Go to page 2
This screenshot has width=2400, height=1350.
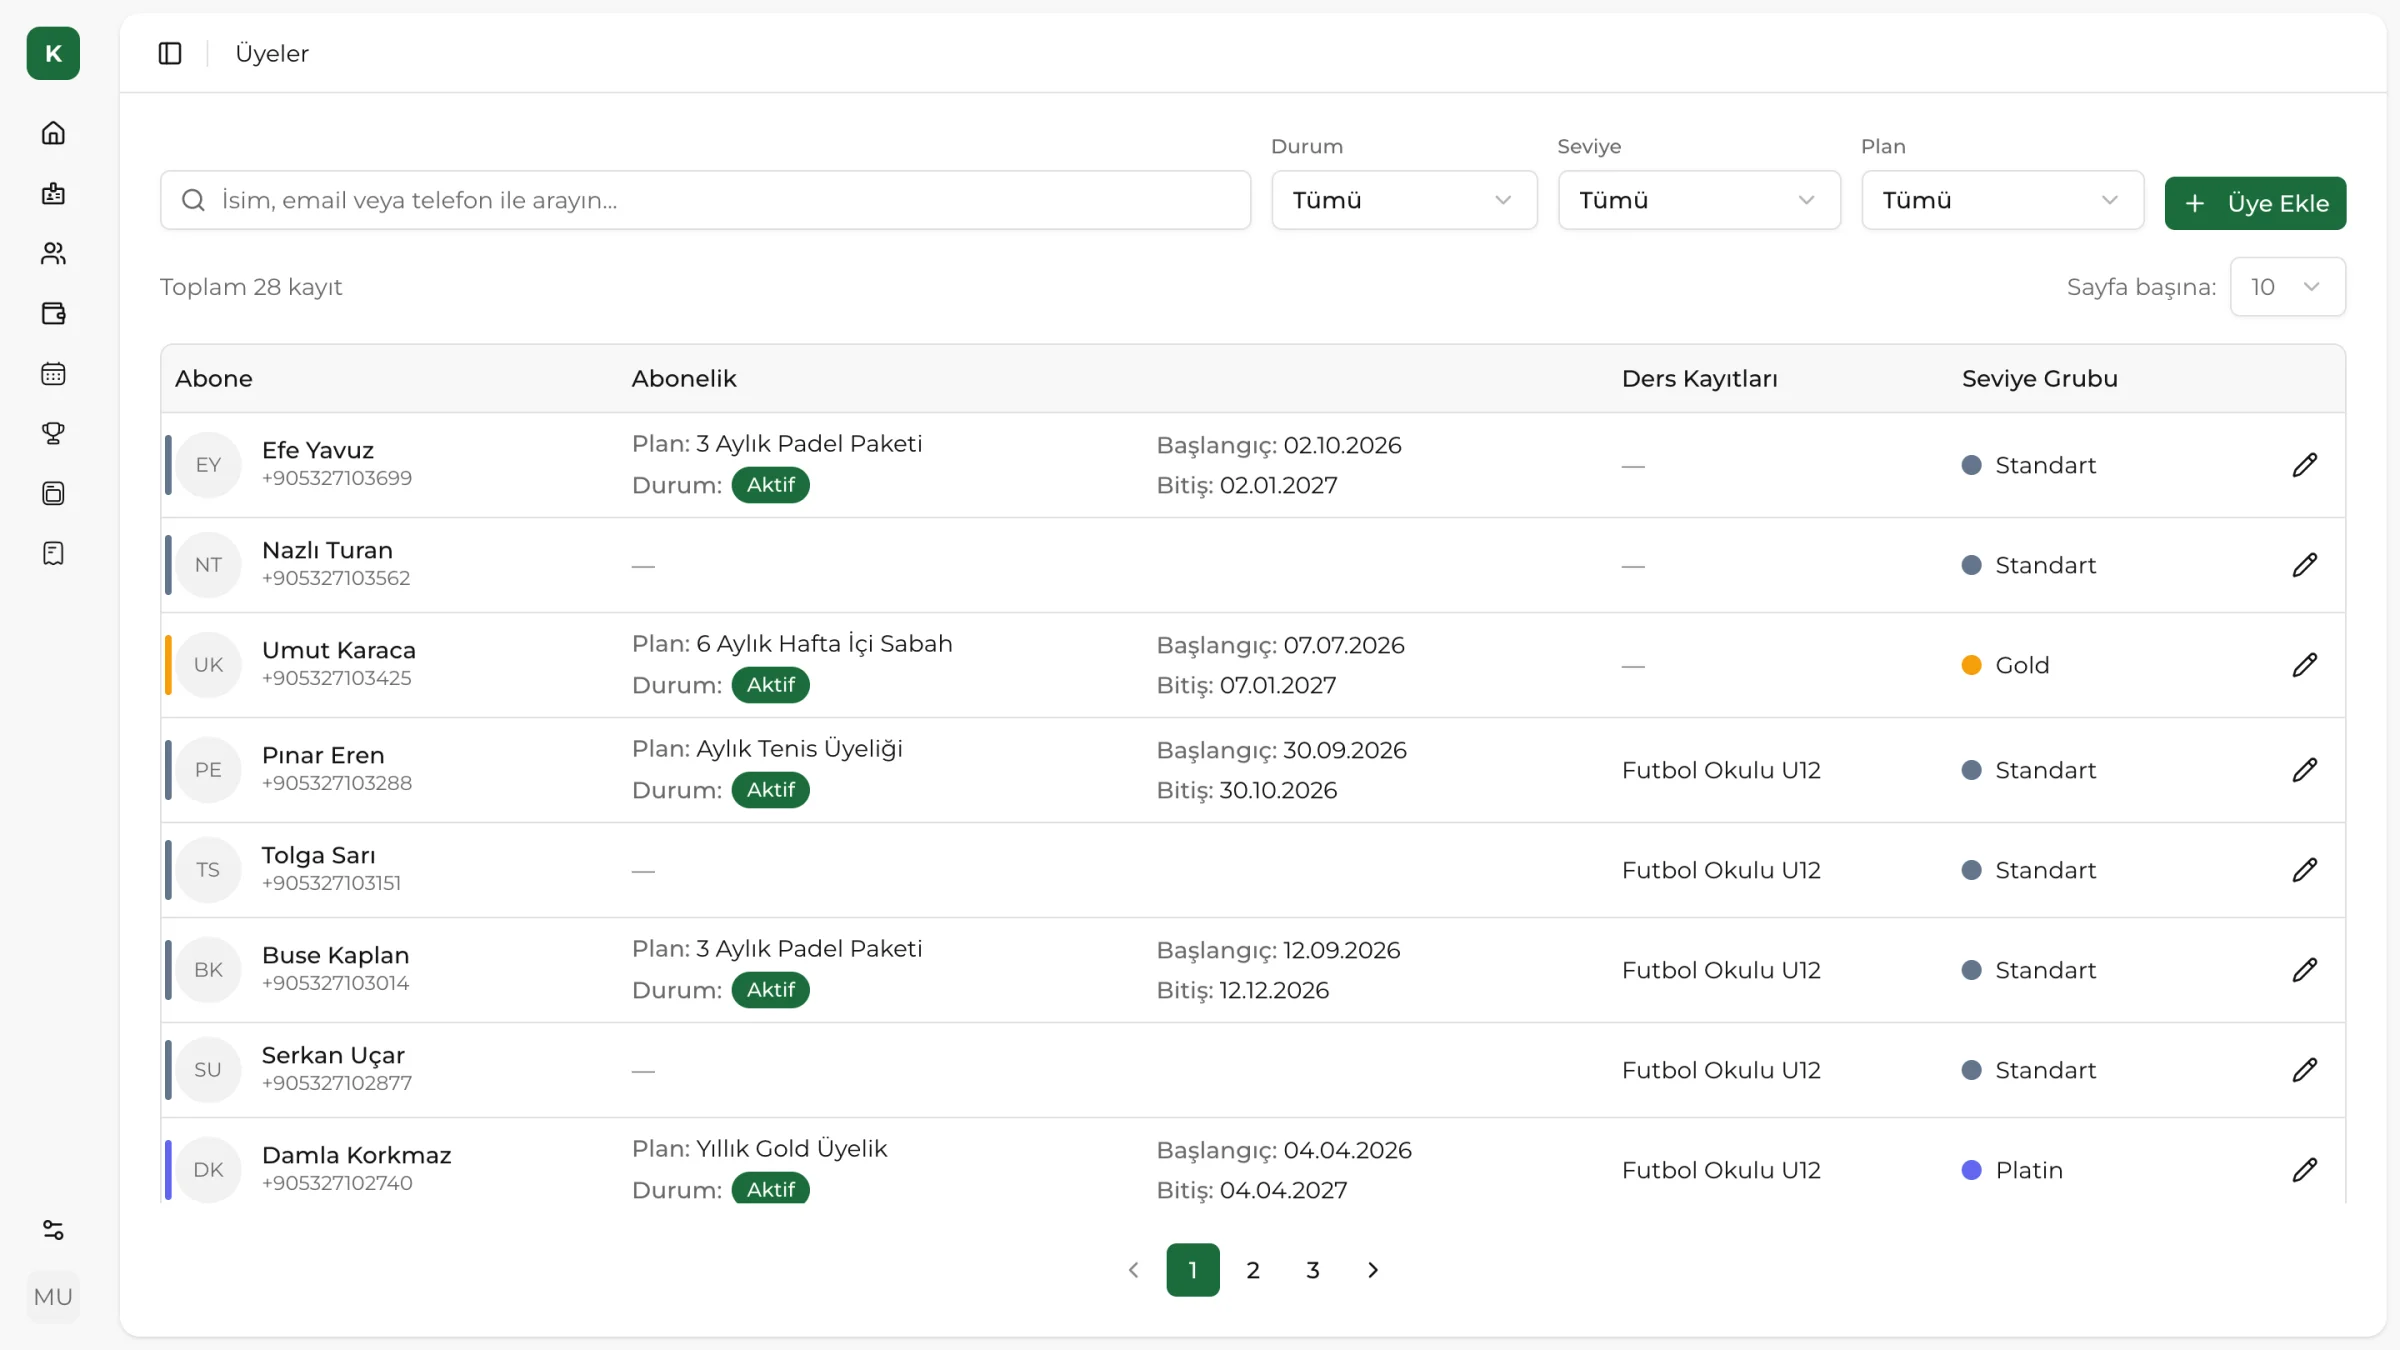[1253, 1270]
